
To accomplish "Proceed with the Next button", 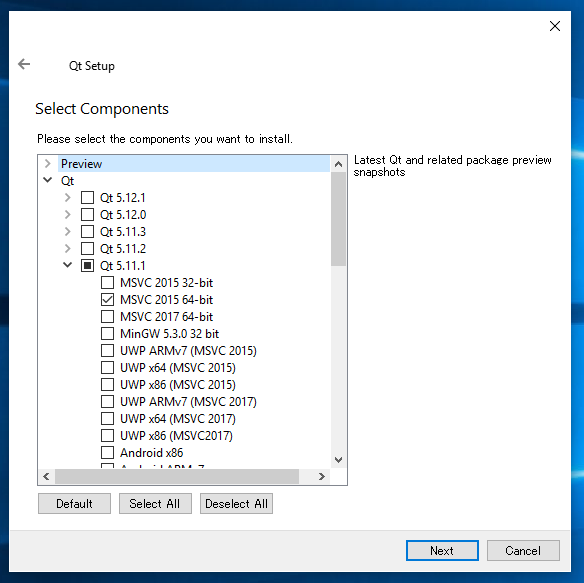I will [x=442, y=551].
